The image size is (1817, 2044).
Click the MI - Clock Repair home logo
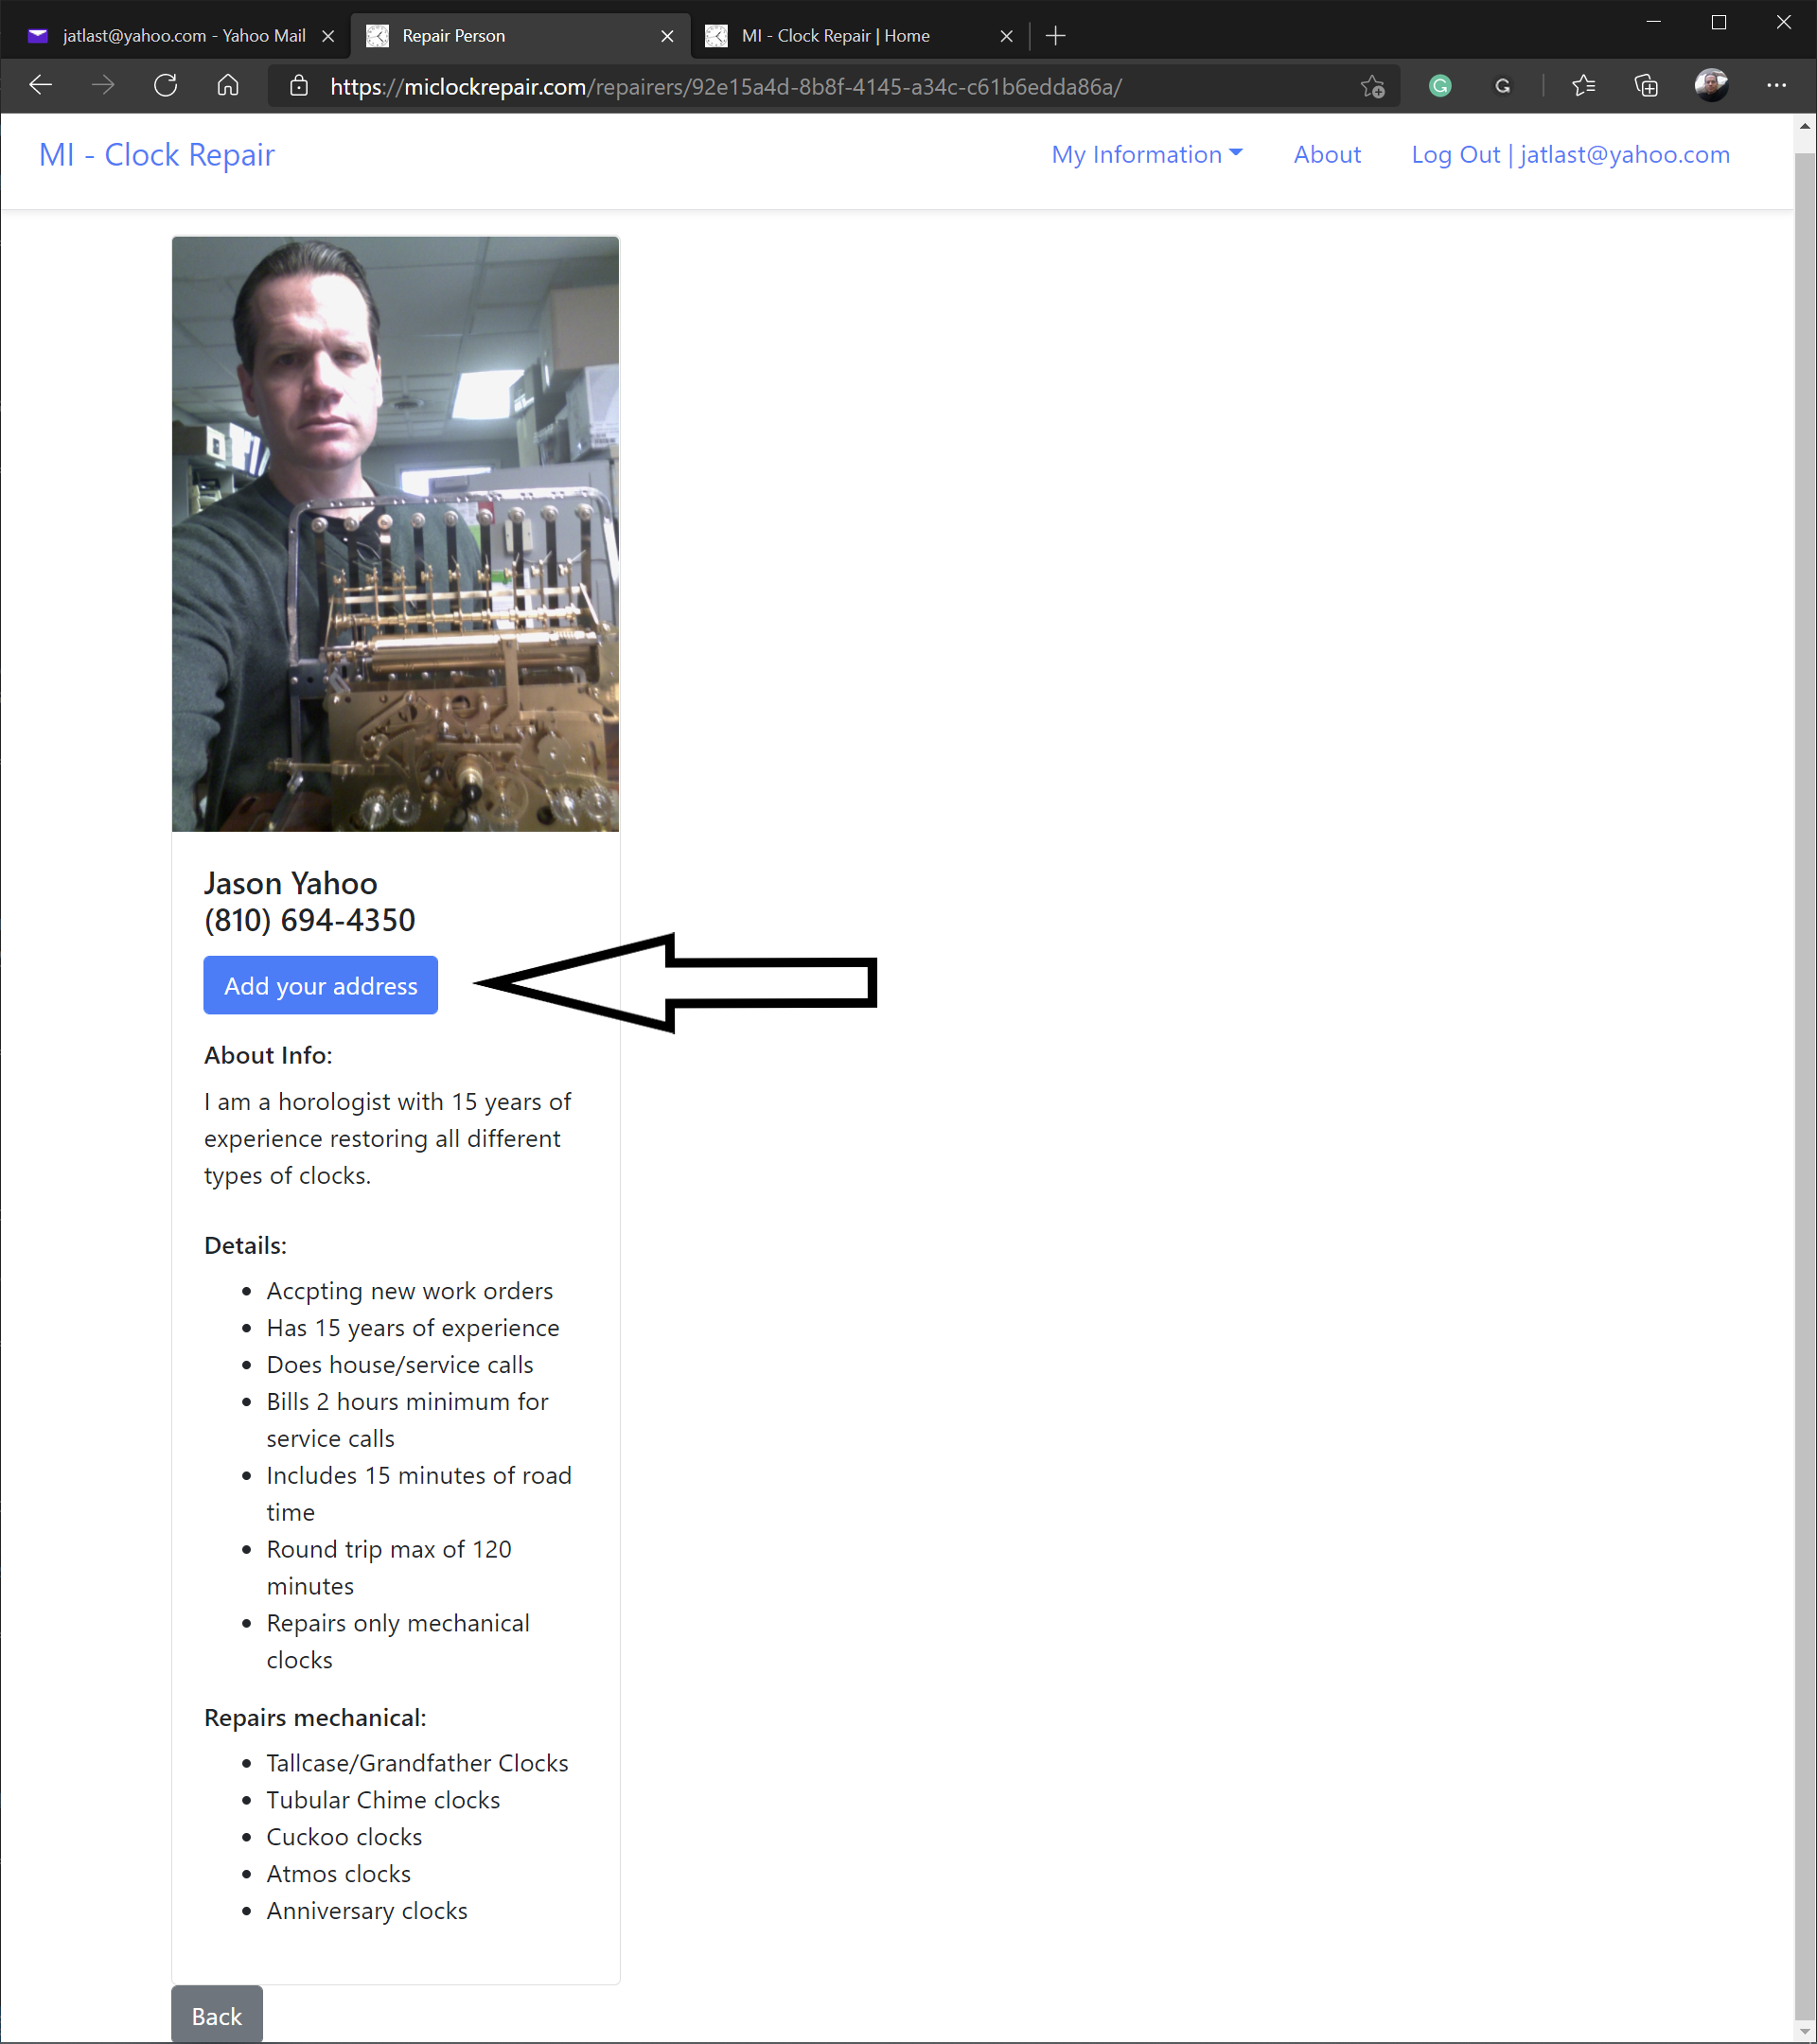(x=156, y=154)
